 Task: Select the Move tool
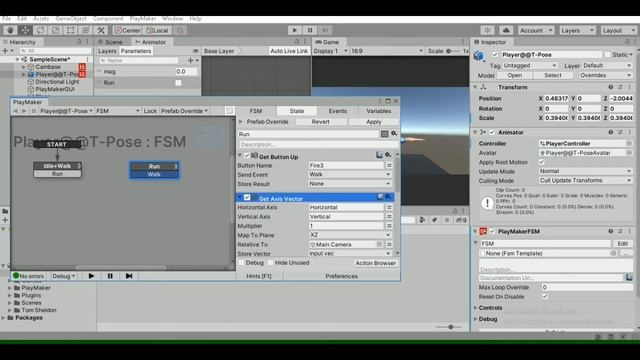click(x=25, y=30)
